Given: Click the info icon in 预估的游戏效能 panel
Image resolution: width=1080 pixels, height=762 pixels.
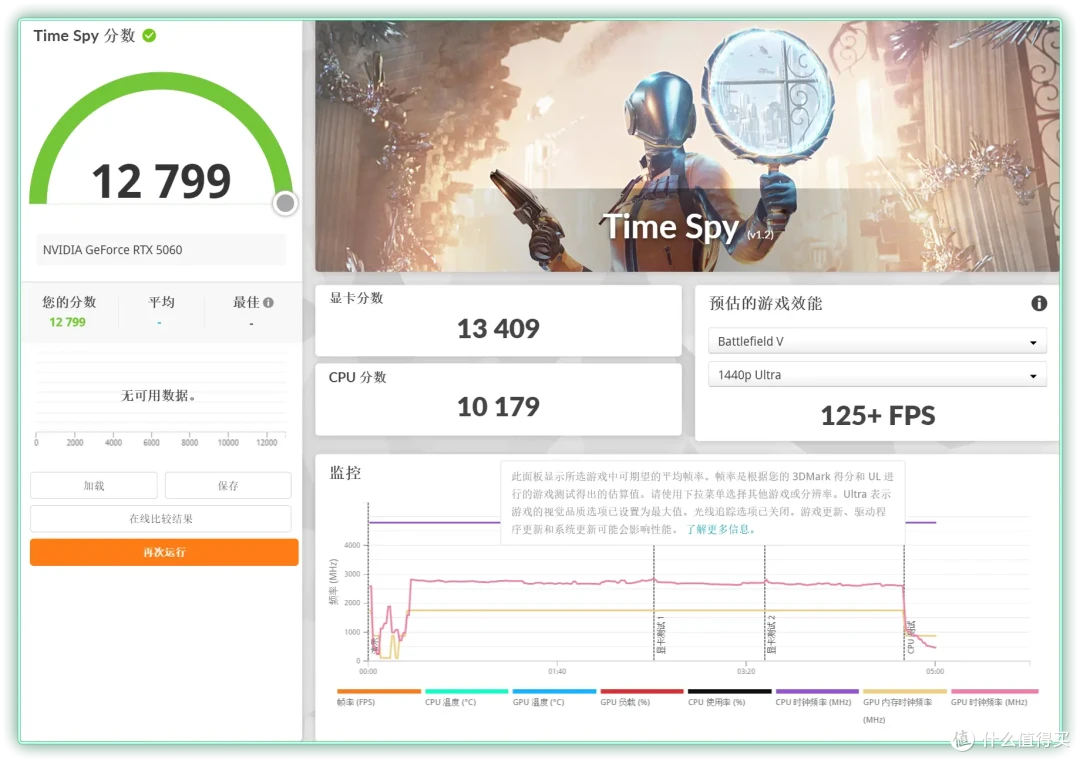Looking at the screenshot, I should tap(1039, 303).
